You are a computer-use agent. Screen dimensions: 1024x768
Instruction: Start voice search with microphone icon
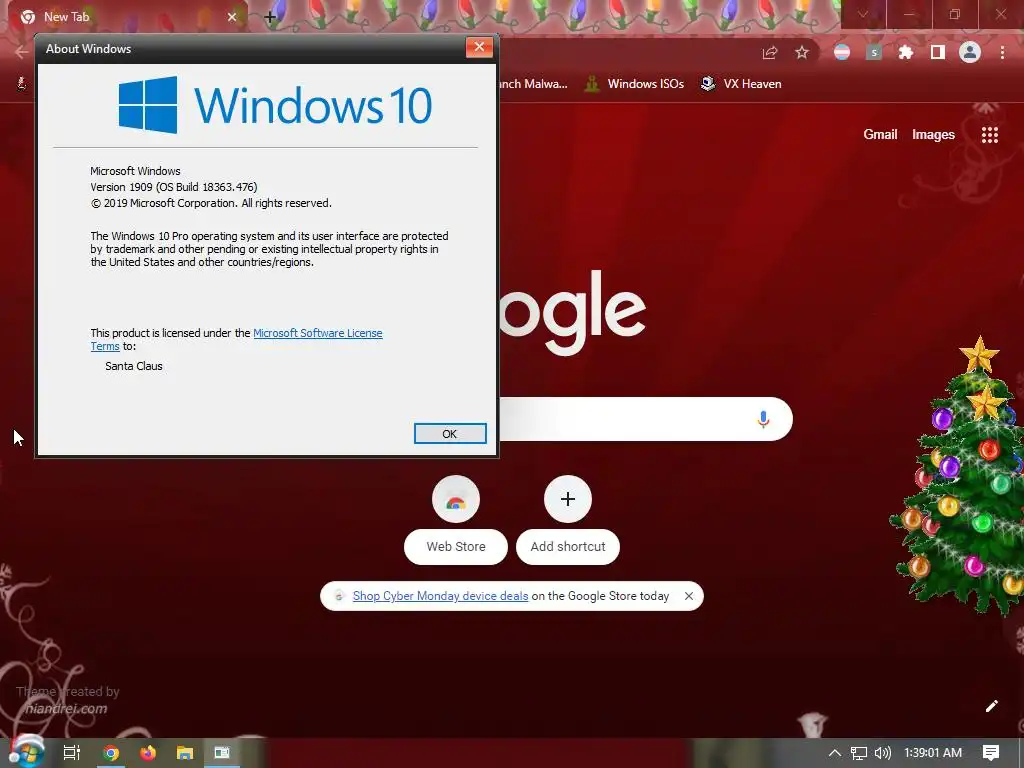click(763, 419)
